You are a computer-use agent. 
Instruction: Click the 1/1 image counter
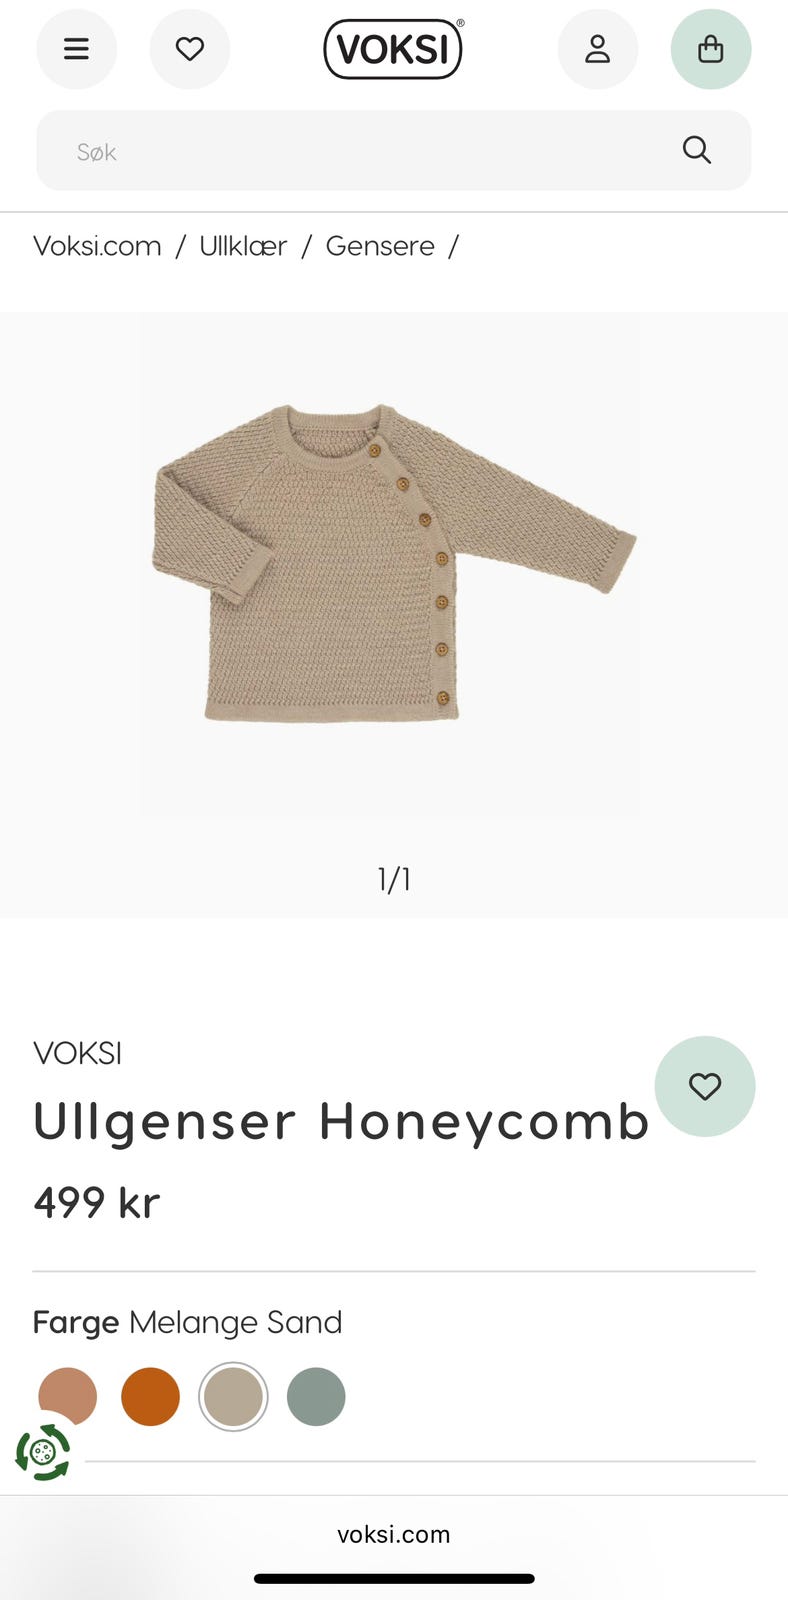click(394, 880)
